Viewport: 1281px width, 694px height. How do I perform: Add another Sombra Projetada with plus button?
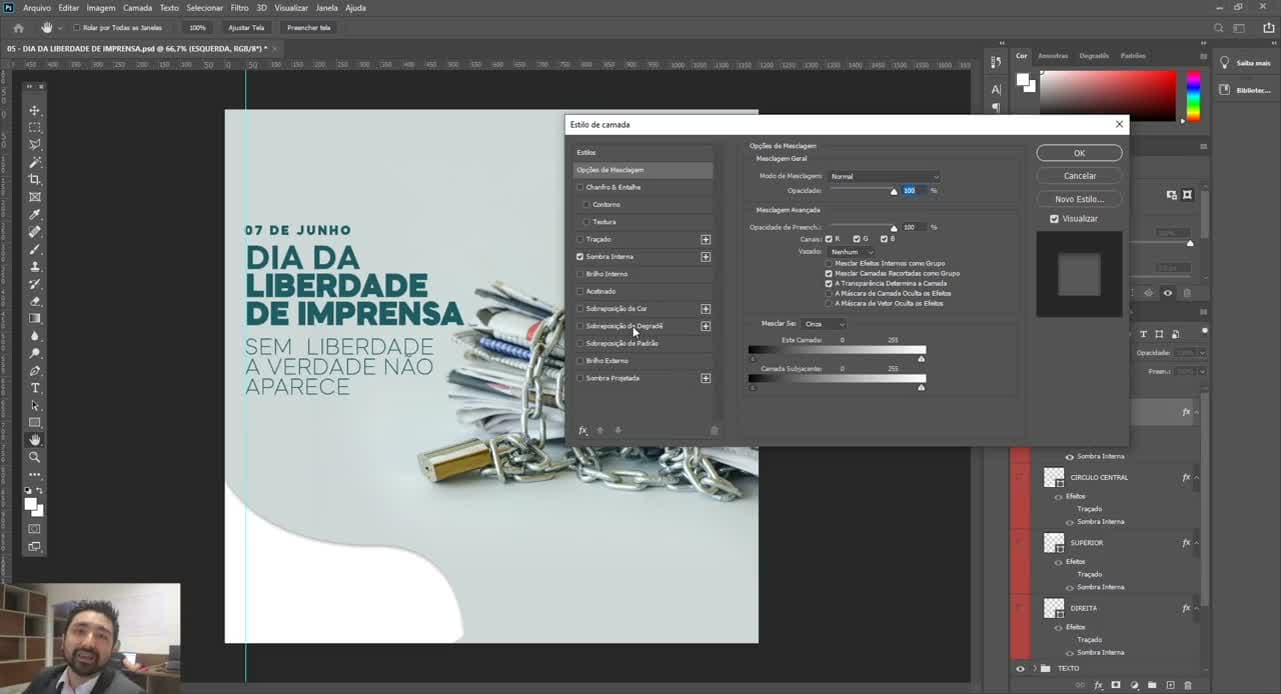[x=706, y=378]
